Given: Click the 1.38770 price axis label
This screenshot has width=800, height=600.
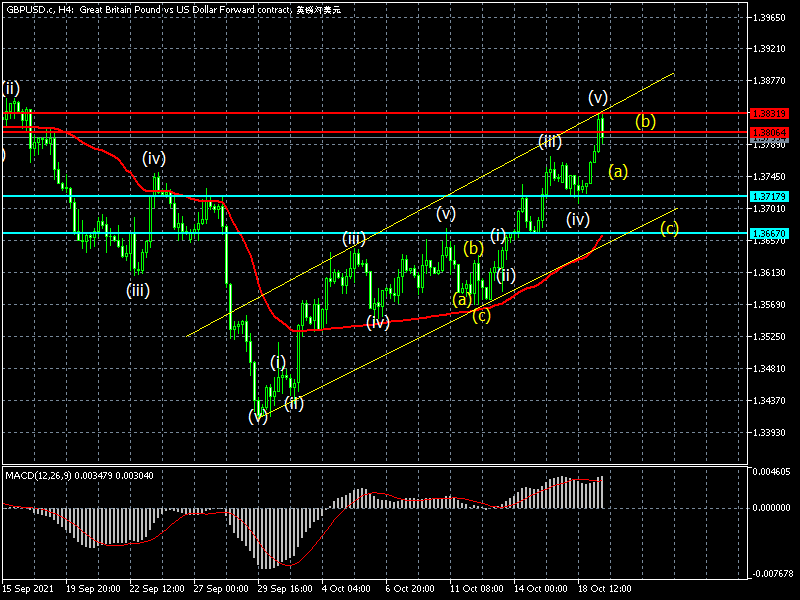Looking at the screenshot, I should pos(769,81).
